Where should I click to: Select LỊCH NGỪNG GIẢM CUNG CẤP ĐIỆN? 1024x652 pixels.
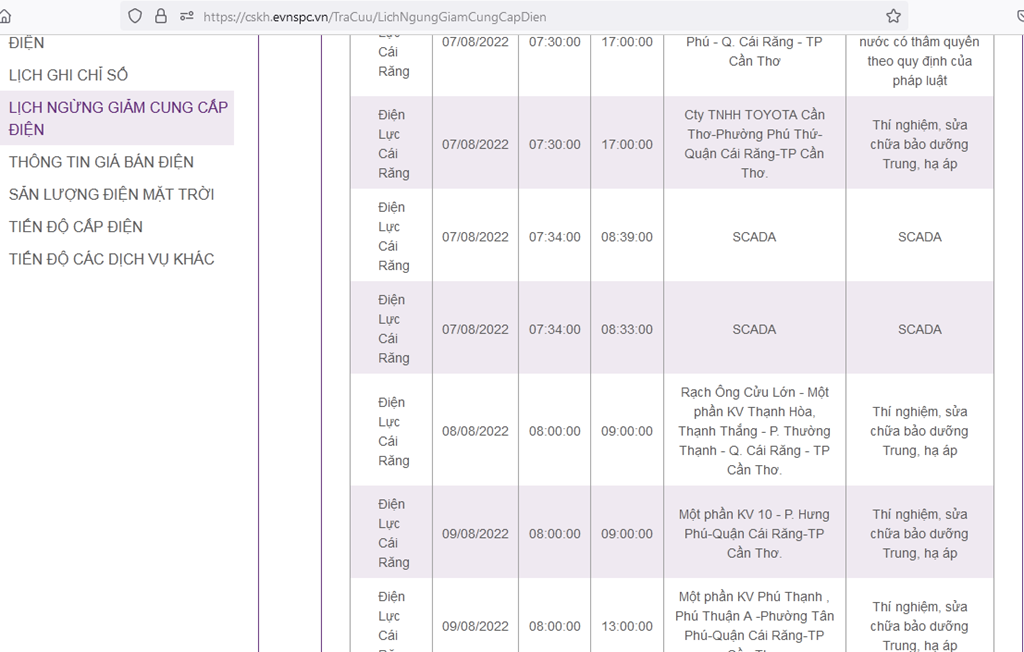pyautogui.click(x=117, y=118)
